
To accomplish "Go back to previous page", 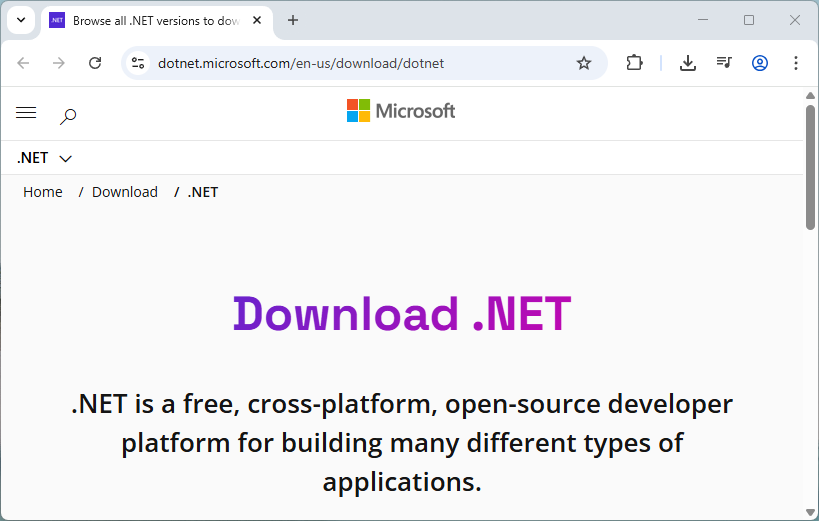I will (x=24, y=63).
